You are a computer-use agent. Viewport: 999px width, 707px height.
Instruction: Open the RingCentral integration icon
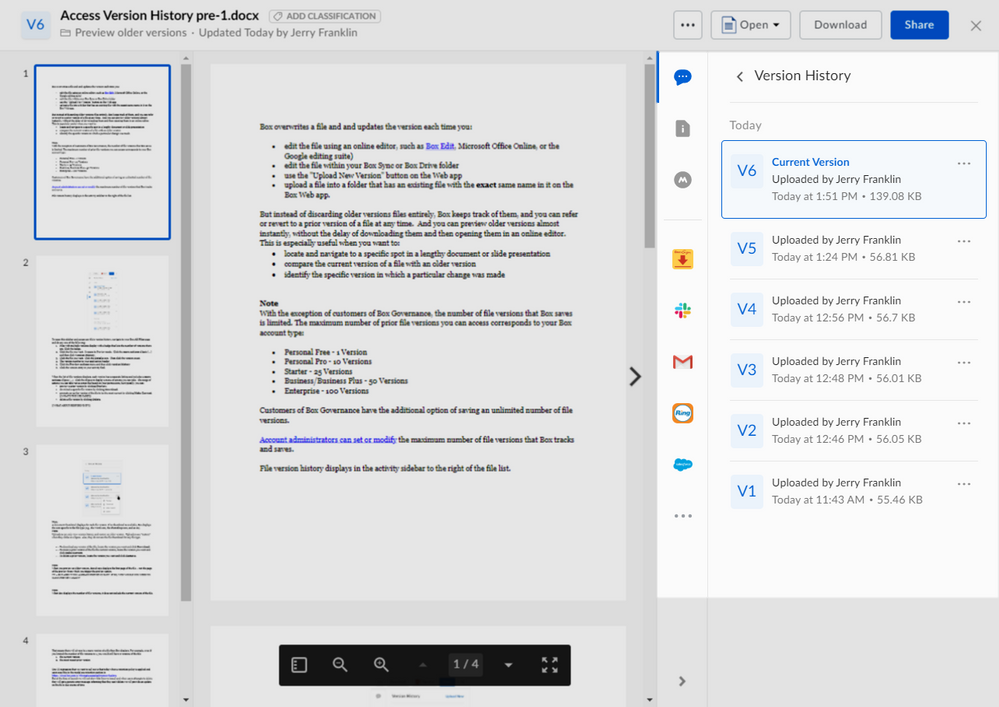pyautogui.click(x=682, y=413)
